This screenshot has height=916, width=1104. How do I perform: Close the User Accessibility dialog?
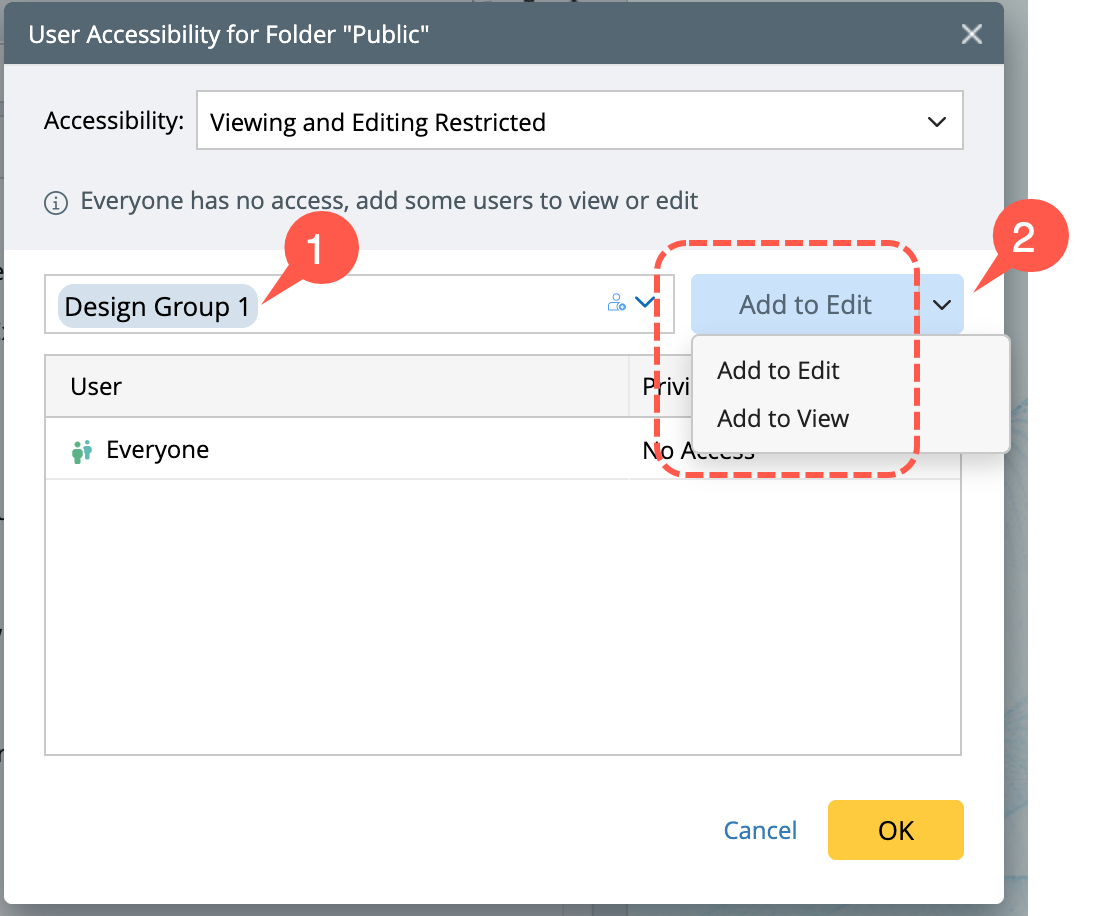(971, 35)
